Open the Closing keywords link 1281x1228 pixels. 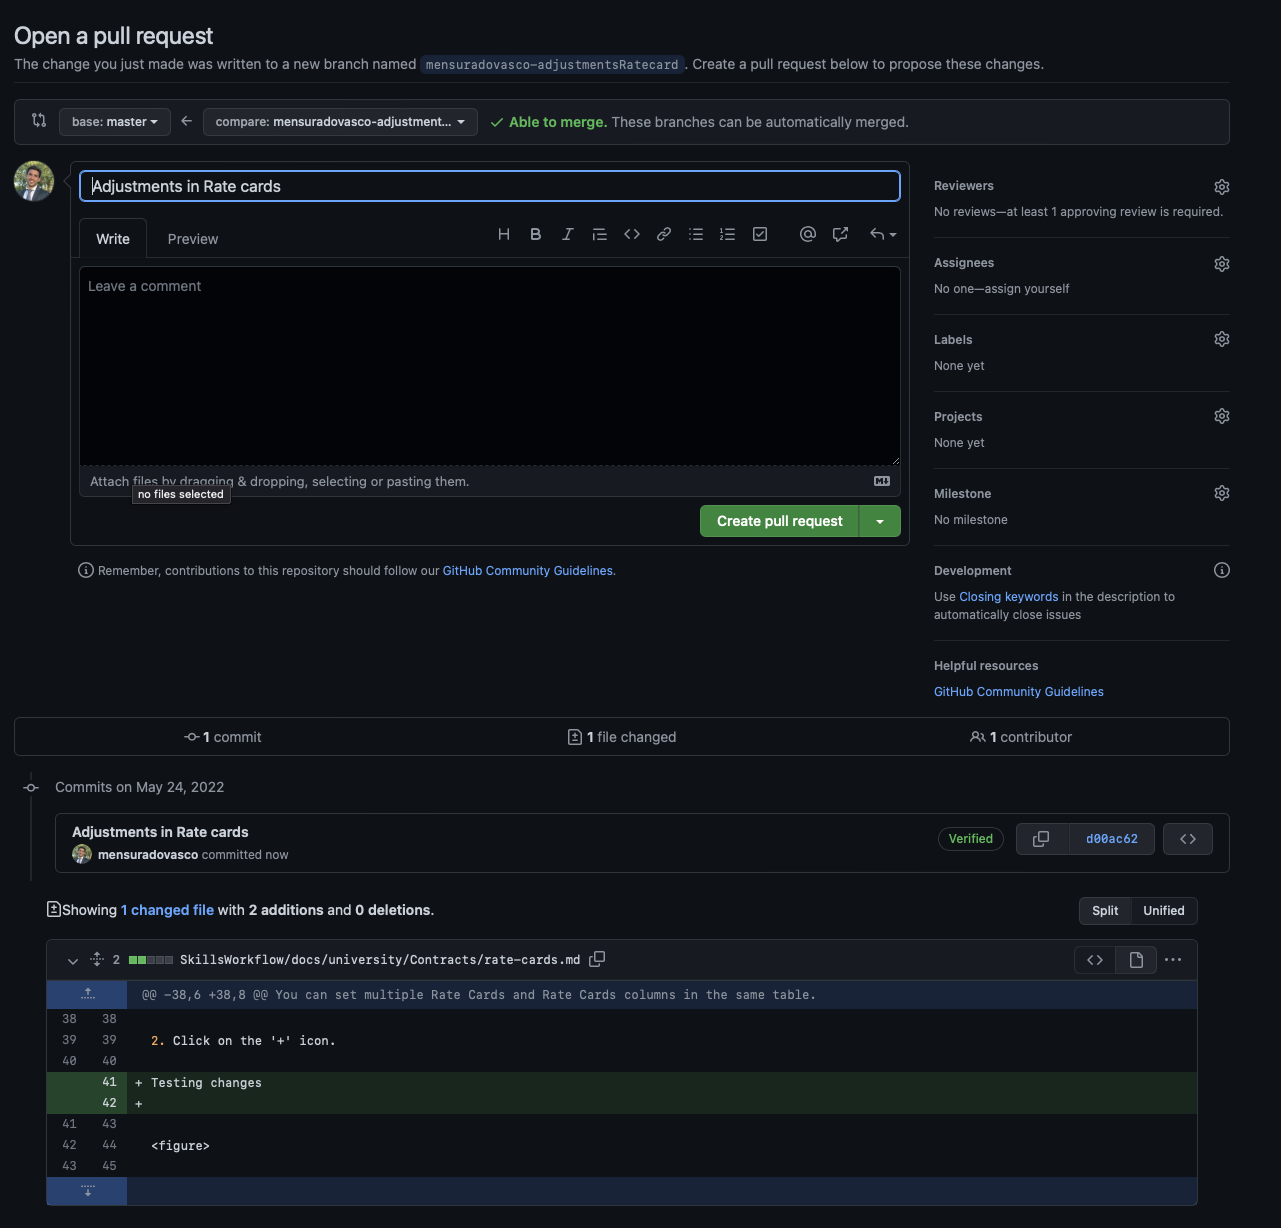click(x=1008, y=597)
